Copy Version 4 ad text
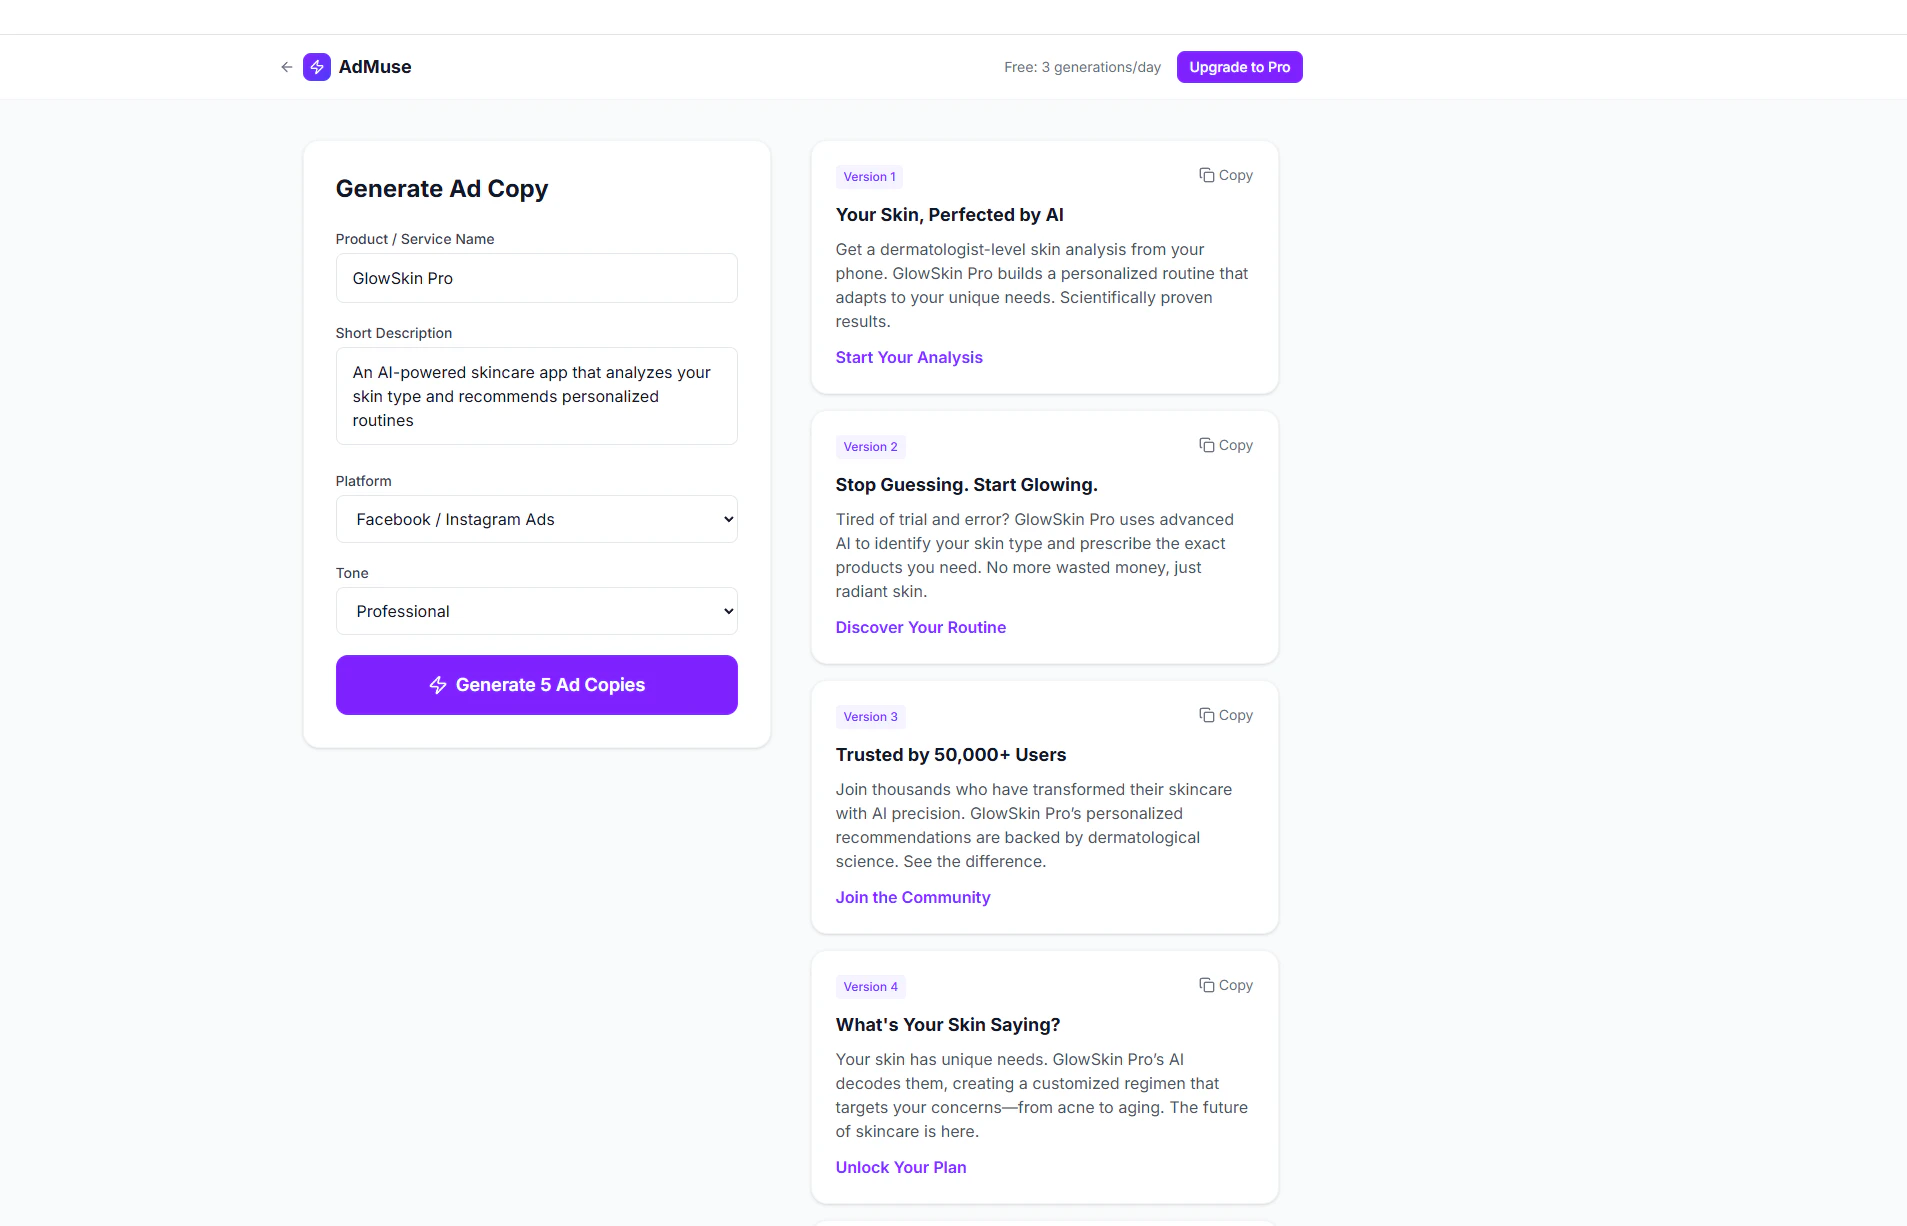This screenshot has width=1907, height=1226. (1226, 985)
